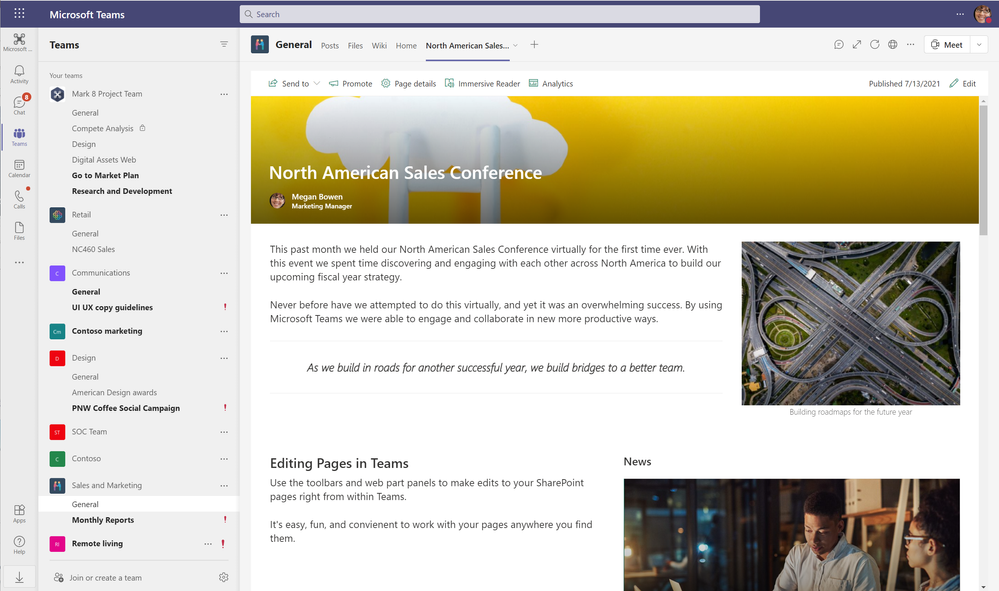This screenshot has height=591, width=999.
Task: Click the page vertical scrollbar
Action: 983,171
